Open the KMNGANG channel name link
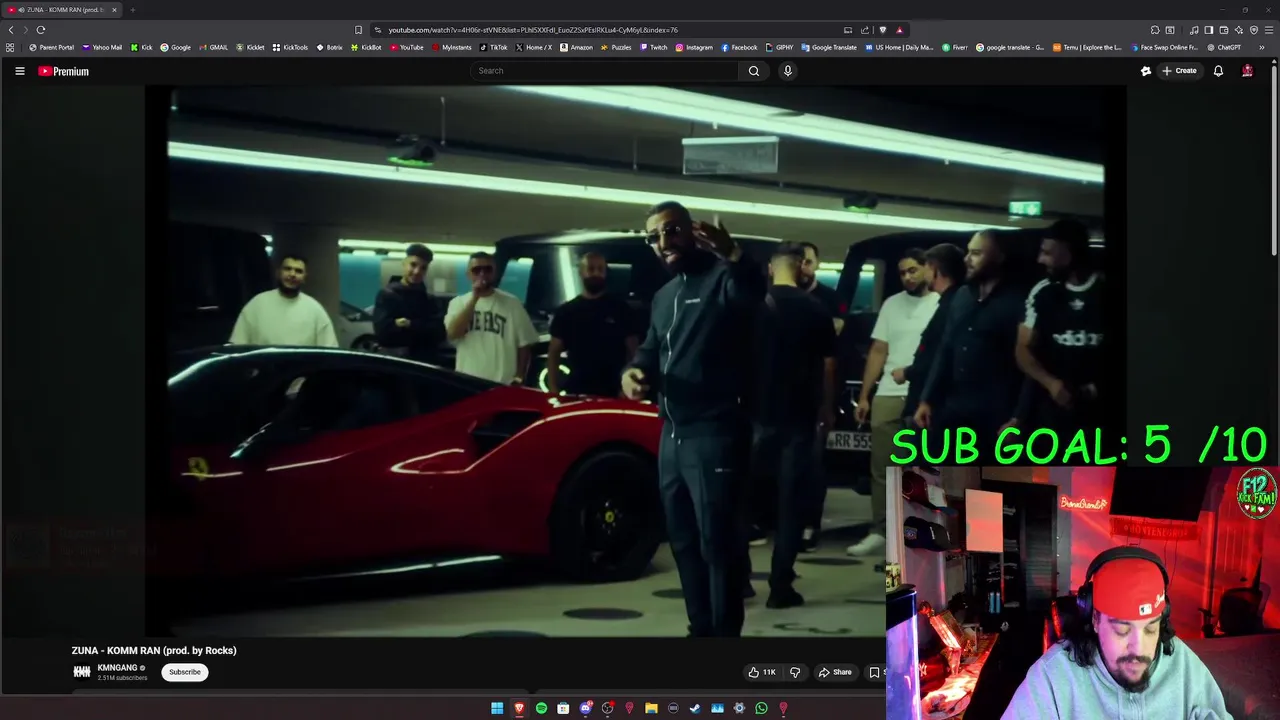The height and width of the screenshot is (720, 1280). click(117, 668)
